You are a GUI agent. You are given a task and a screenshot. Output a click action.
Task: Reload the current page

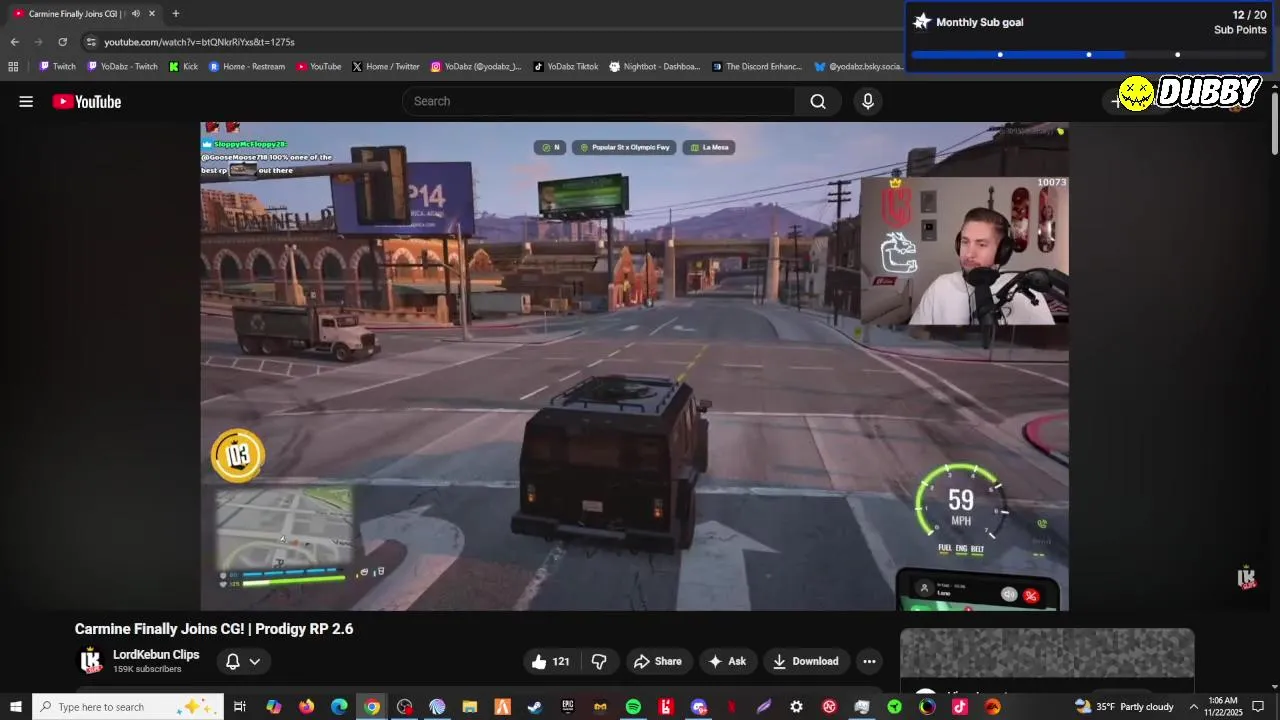click(62, 42)
